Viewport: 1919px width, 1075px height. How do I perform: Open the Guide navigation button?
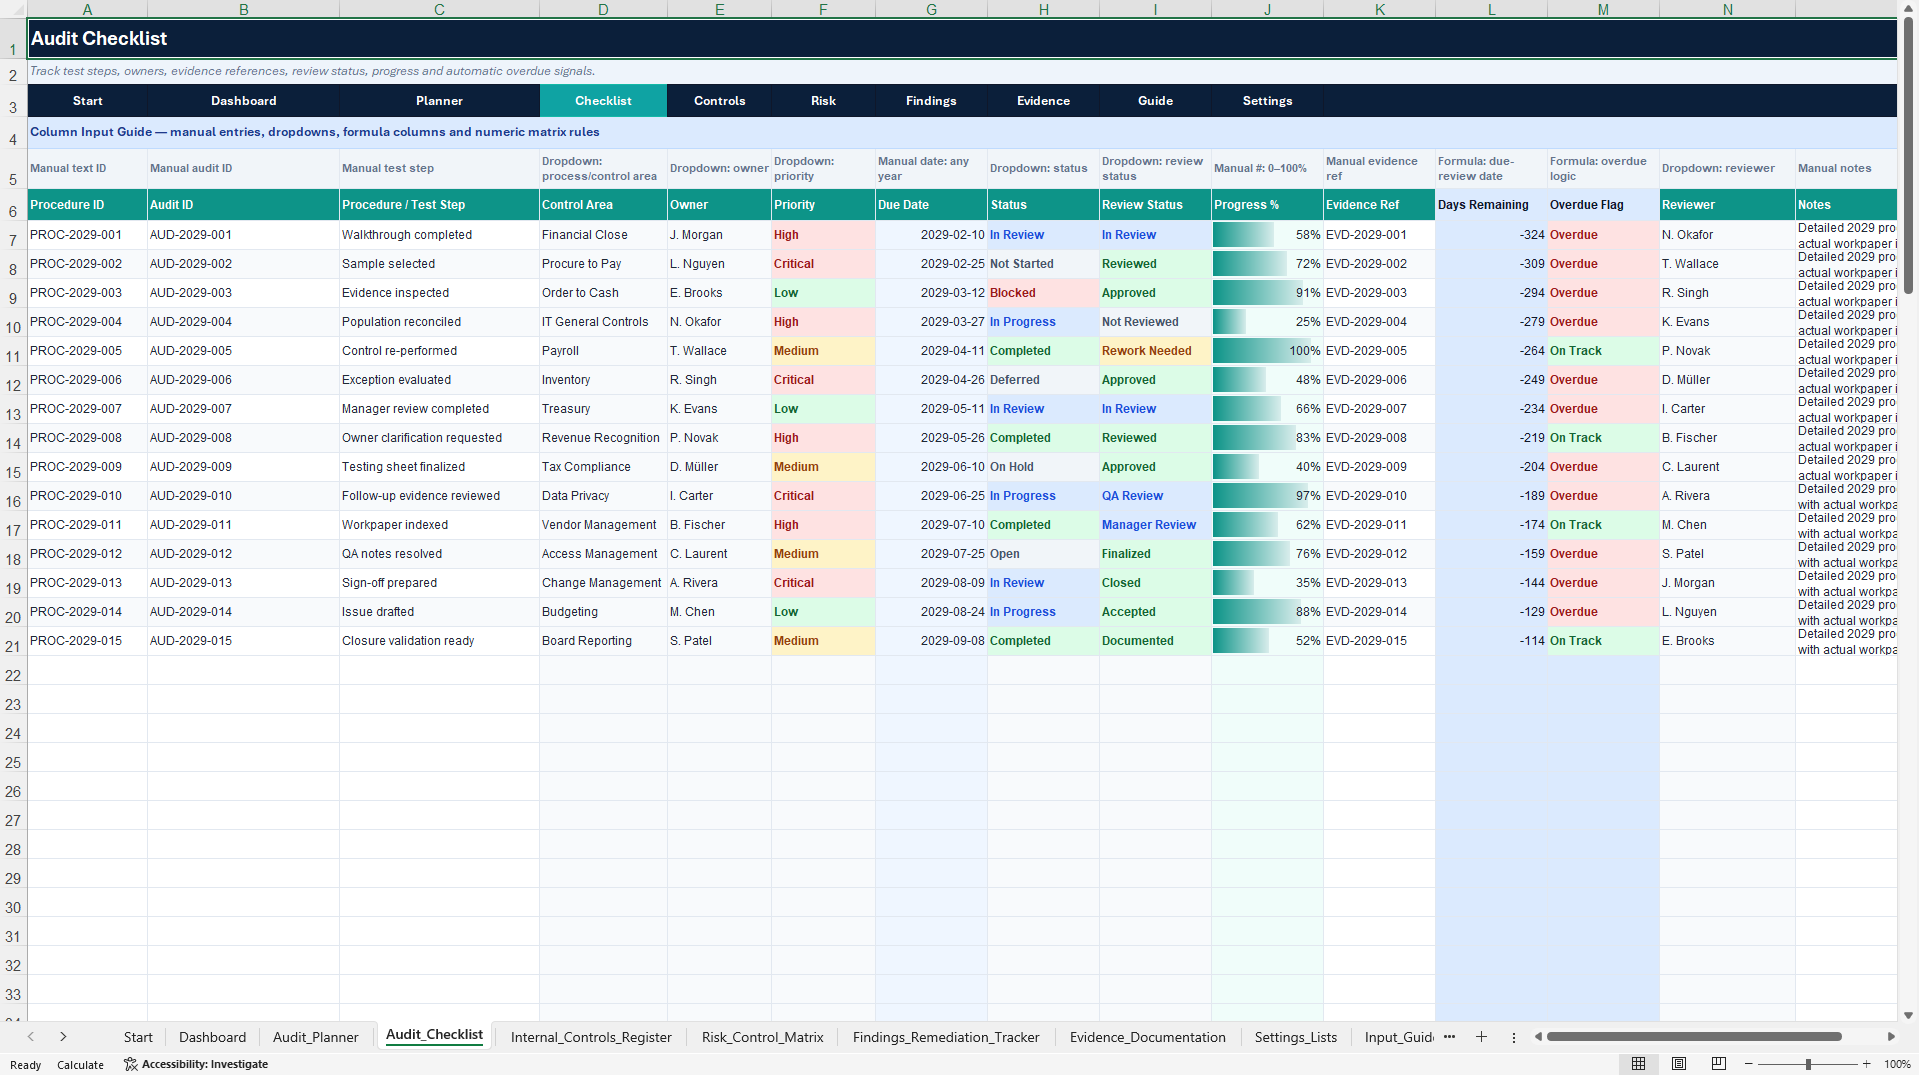(x=1155, y=101)
